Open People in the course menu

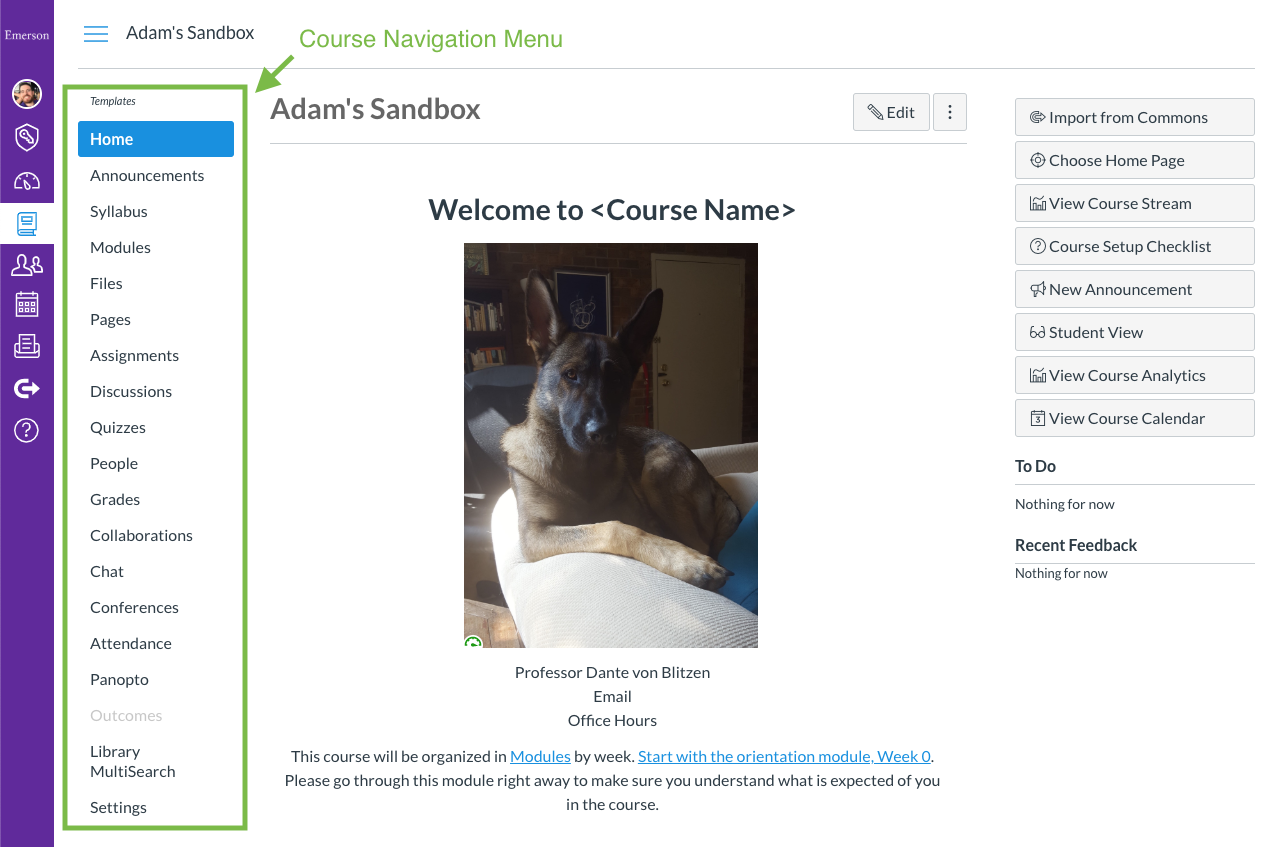pos(114,463)
